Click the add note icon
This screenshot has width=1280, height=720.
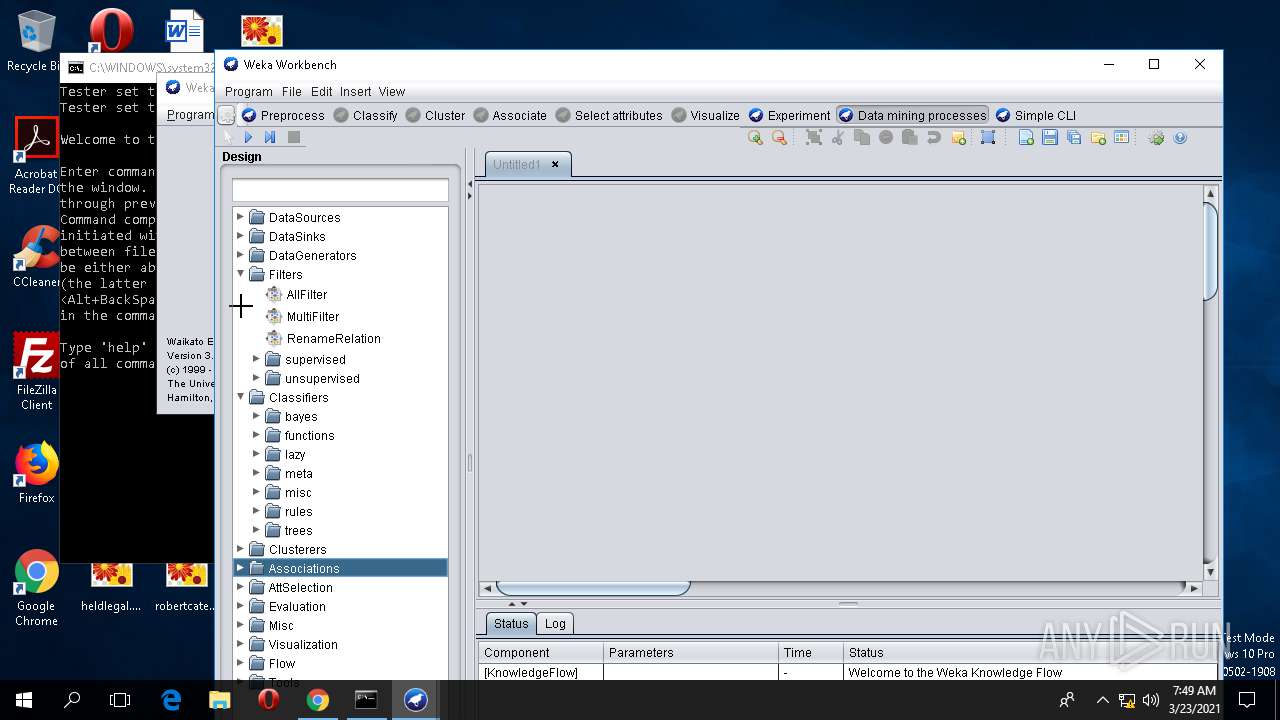(x=958, y=138)
